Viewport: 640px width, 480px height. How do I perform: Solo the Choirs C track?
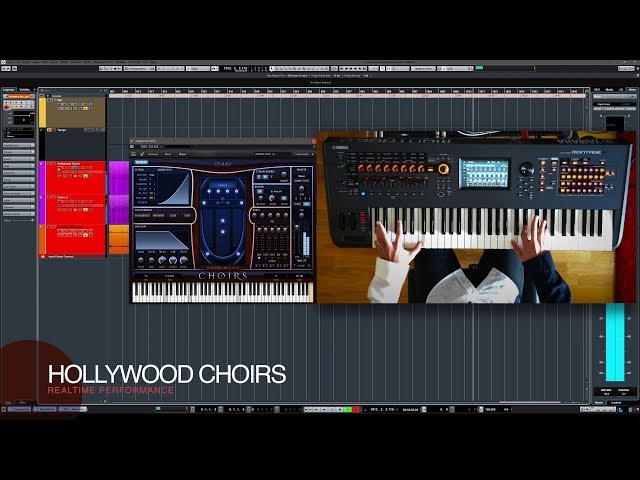53,197
